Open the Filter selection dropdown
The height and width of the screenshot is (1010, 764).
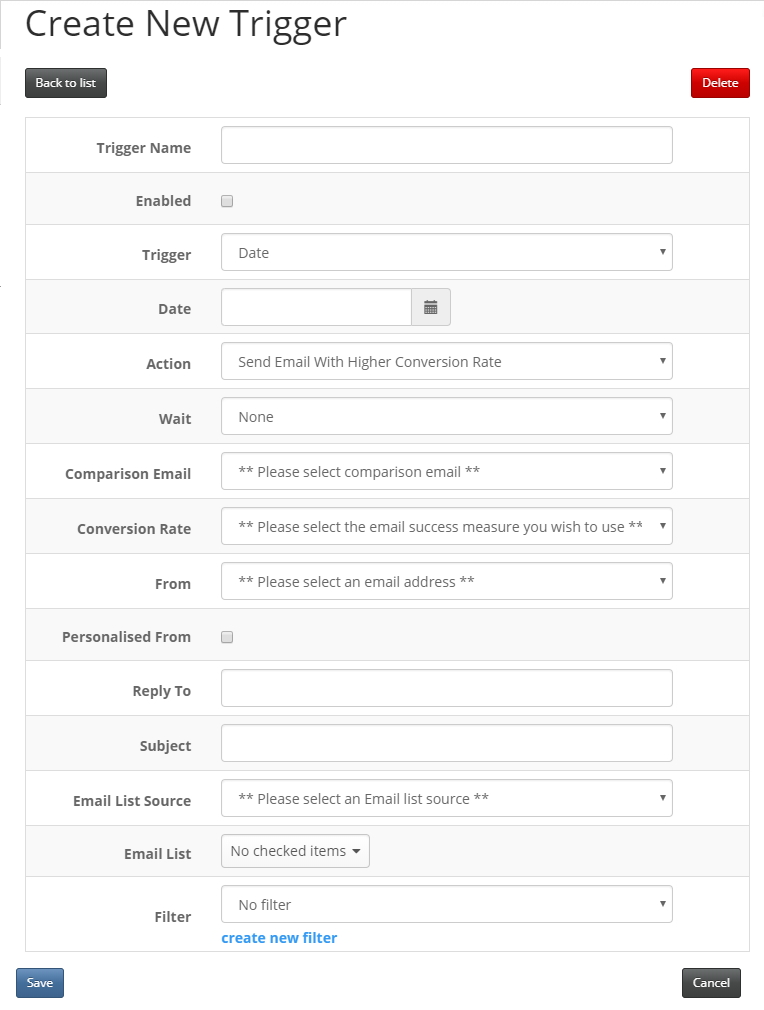coord(446,904)
